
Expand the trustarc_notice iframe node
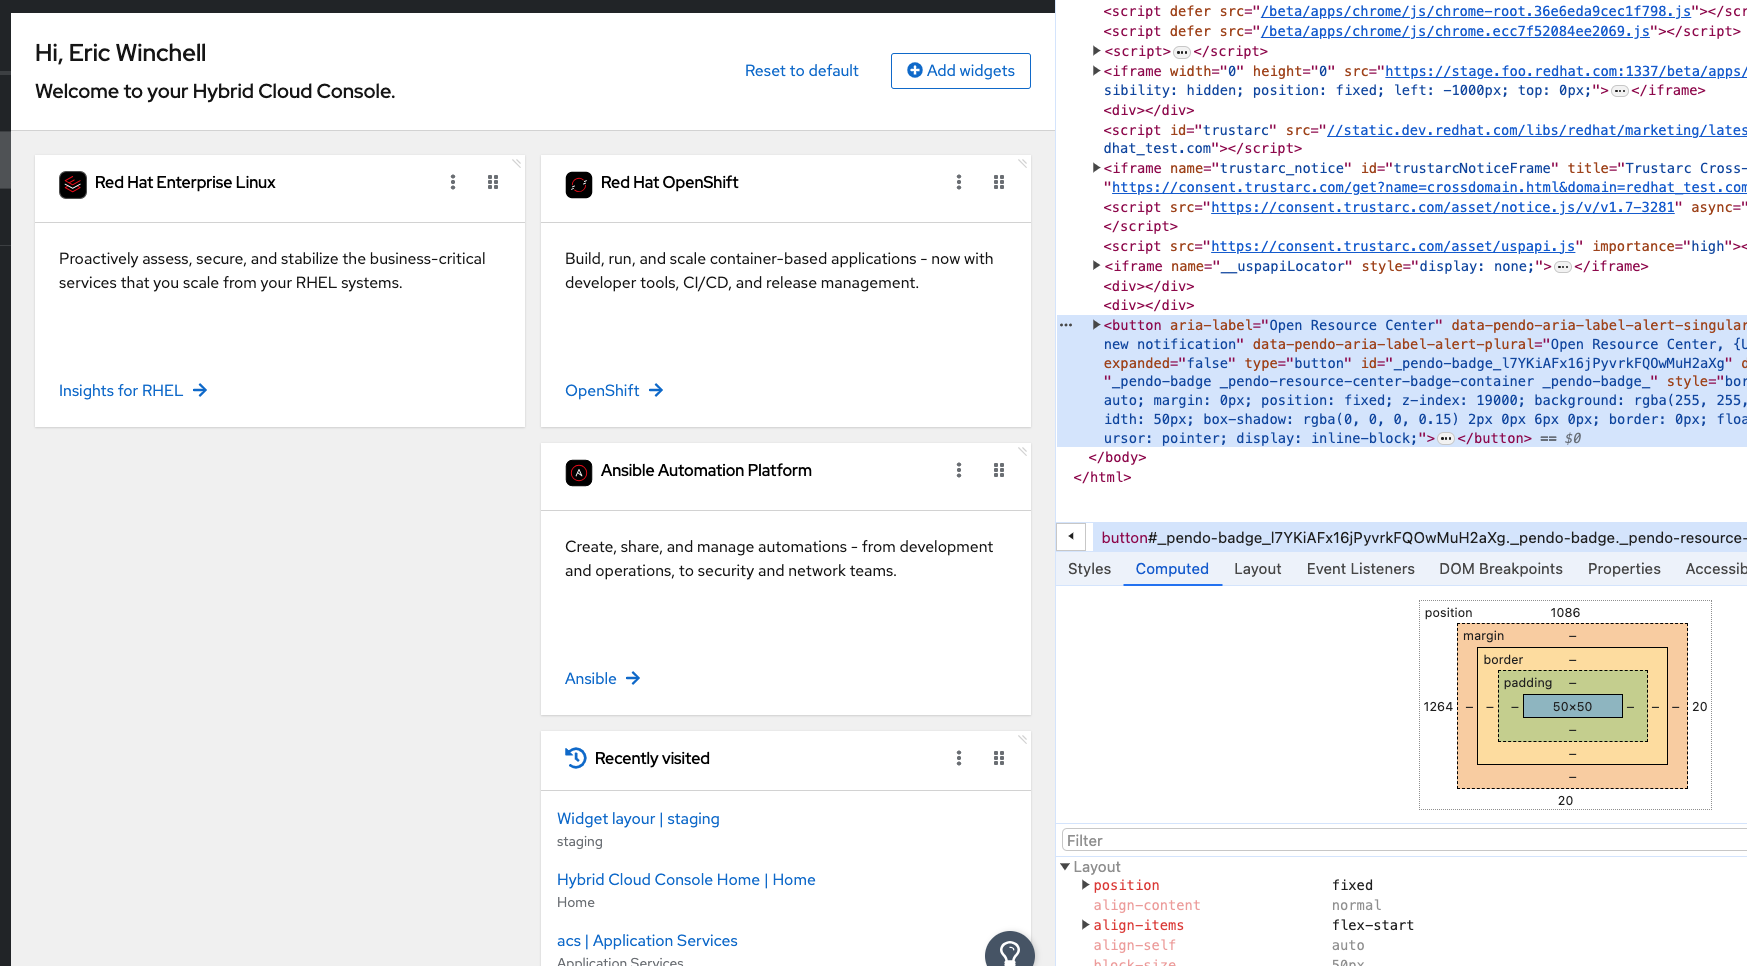1097,168
